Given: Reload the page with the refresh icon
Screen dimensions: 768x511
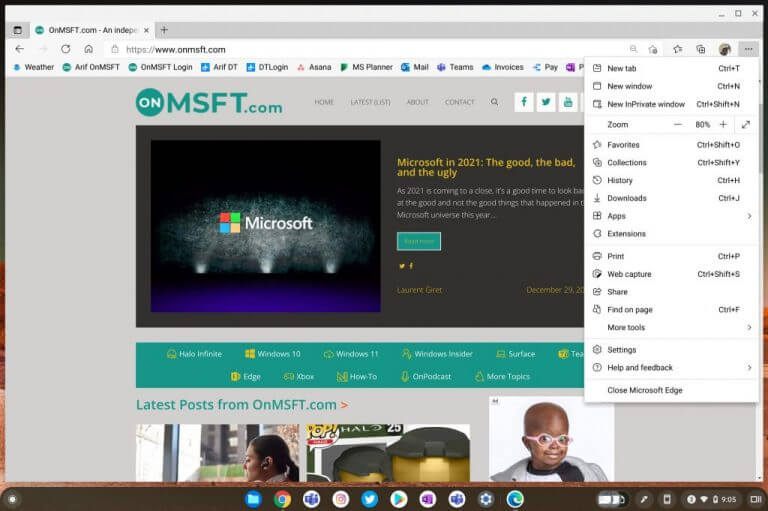Looking at the screenshot, I should [66, 49].
